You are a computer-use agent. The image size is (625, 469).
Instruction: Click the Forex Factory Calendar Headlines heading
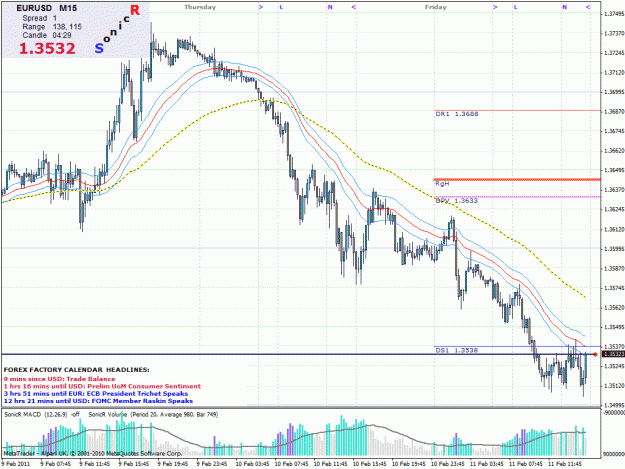click(x=77, y=370)
